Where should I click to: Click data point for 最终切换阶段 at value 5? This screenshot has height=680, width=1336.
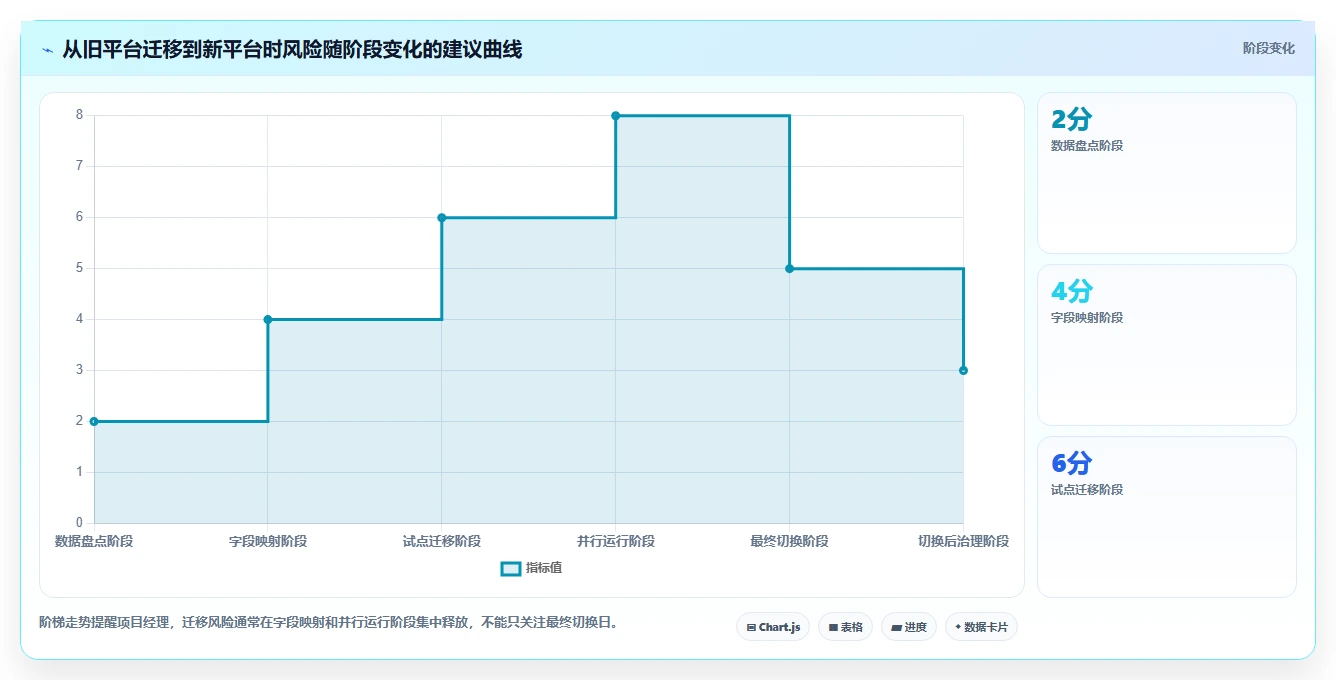tap(789, 268)
